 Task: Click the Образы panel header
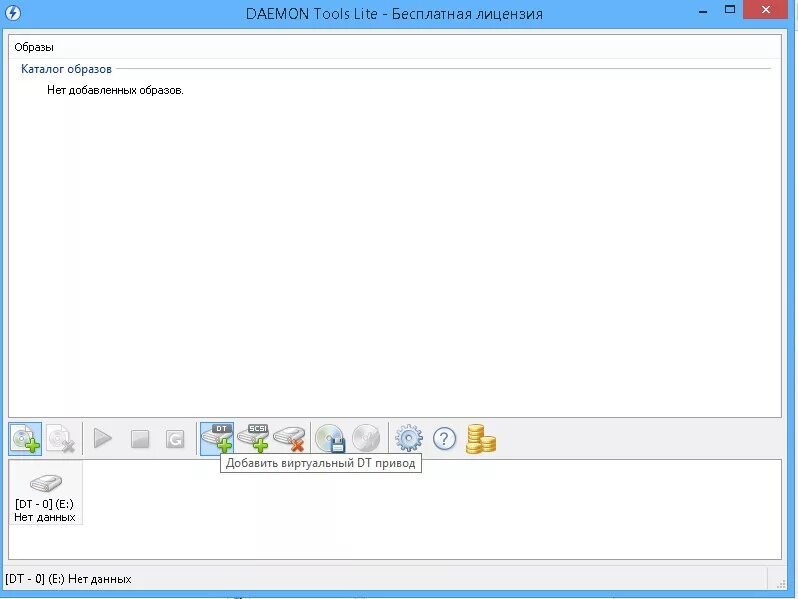(x=34, y=47)
